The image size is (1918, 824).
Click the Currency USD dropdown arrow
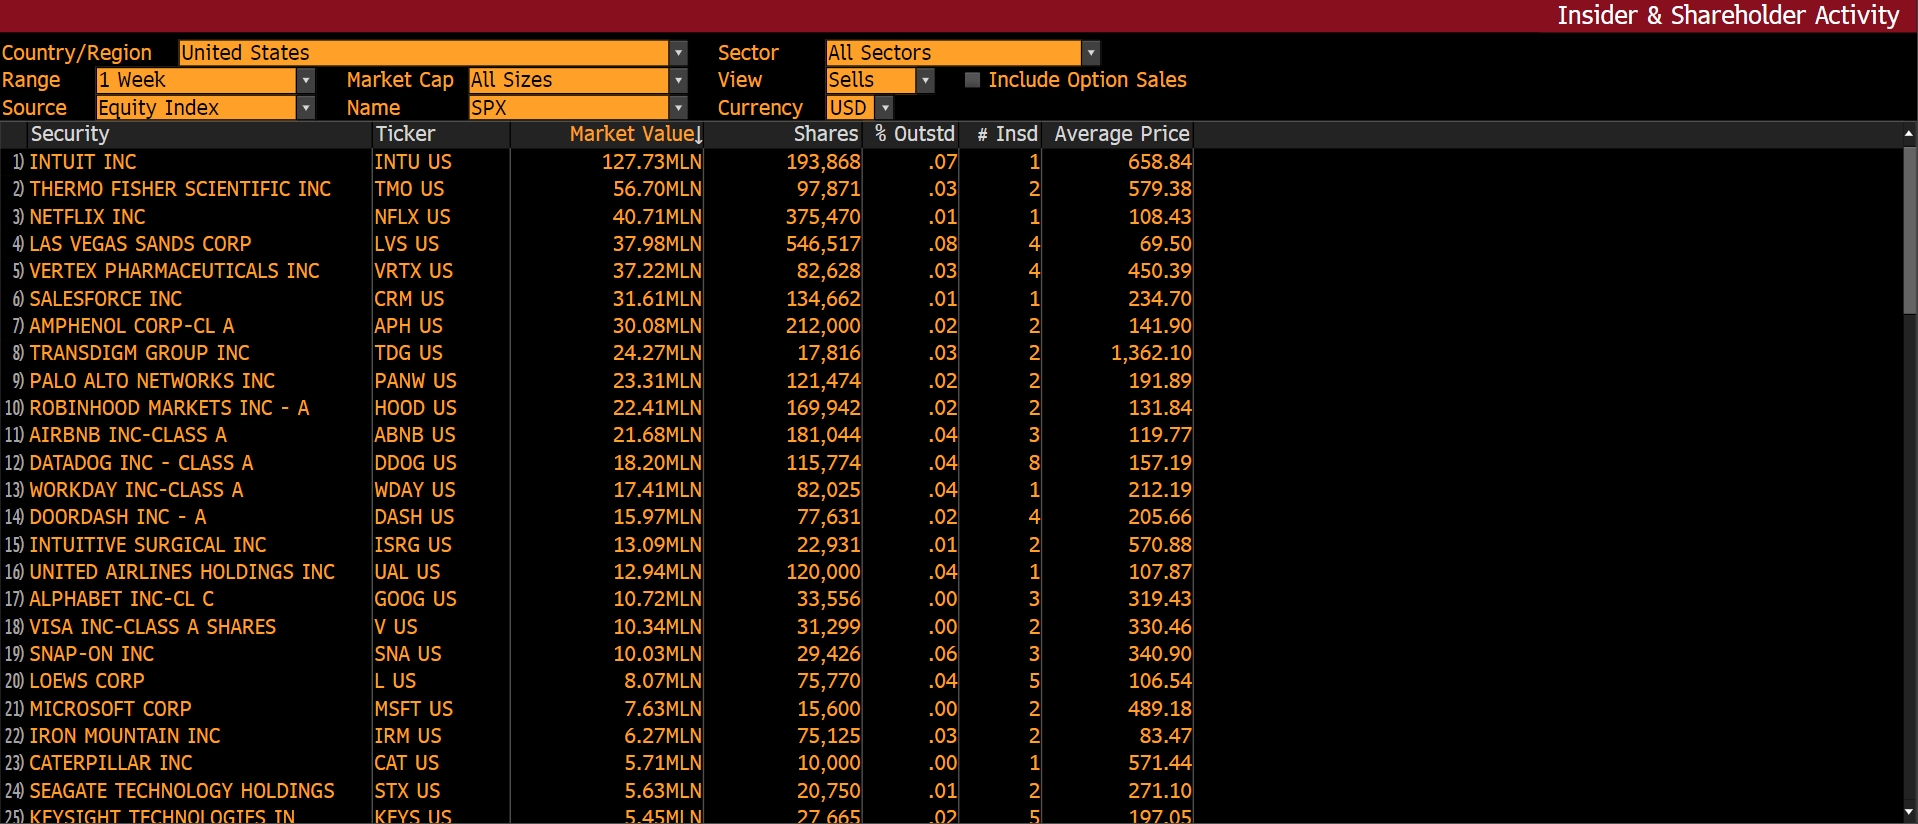(x=885, y=108)
